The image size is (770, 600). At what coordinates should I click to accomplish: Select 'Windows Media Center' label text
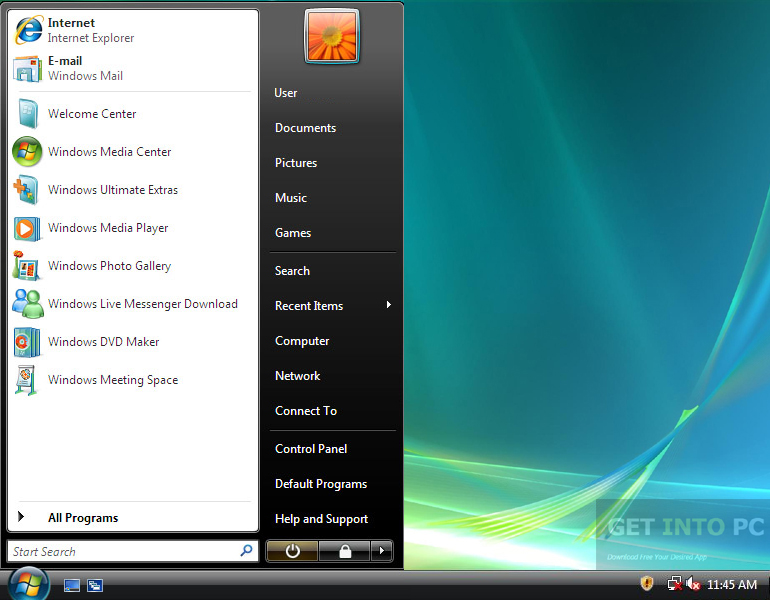point(110,152)
